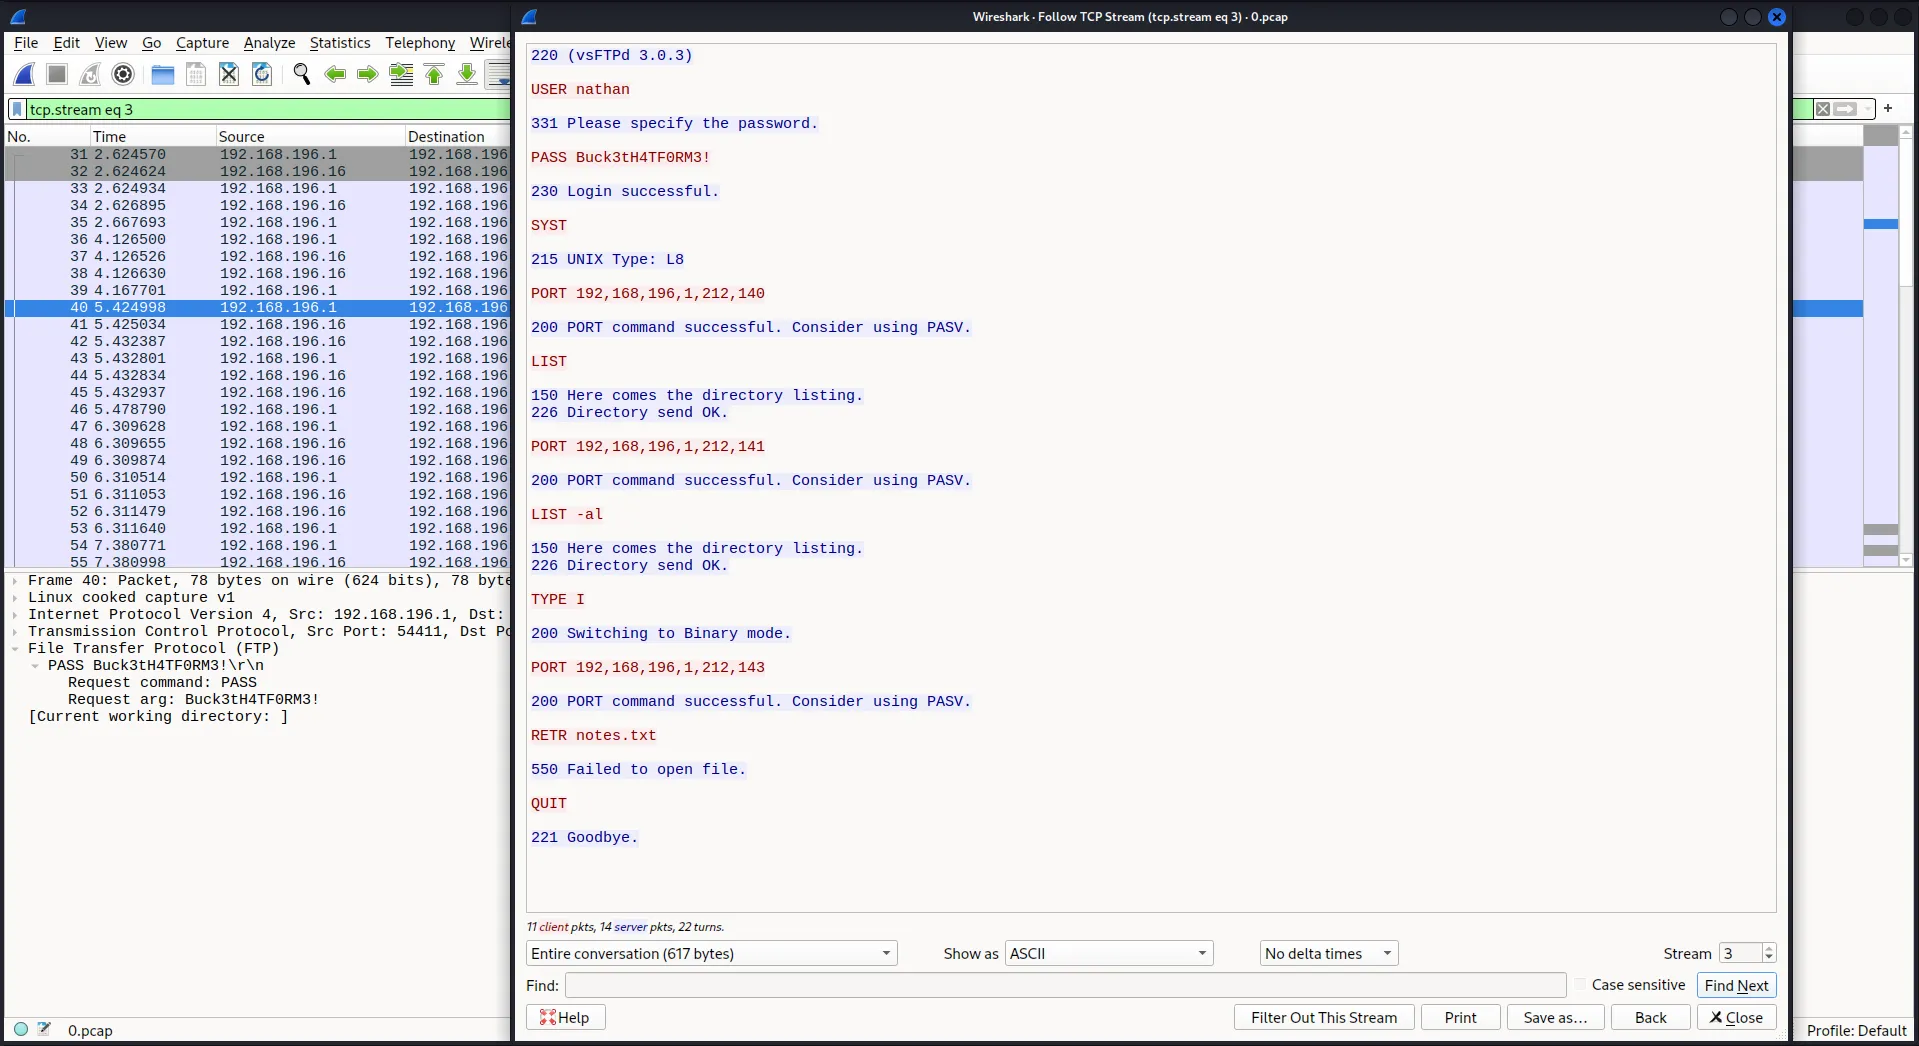Click into the Find text field
Screen dimensions: 1919x1046
tap(1065, 985)
